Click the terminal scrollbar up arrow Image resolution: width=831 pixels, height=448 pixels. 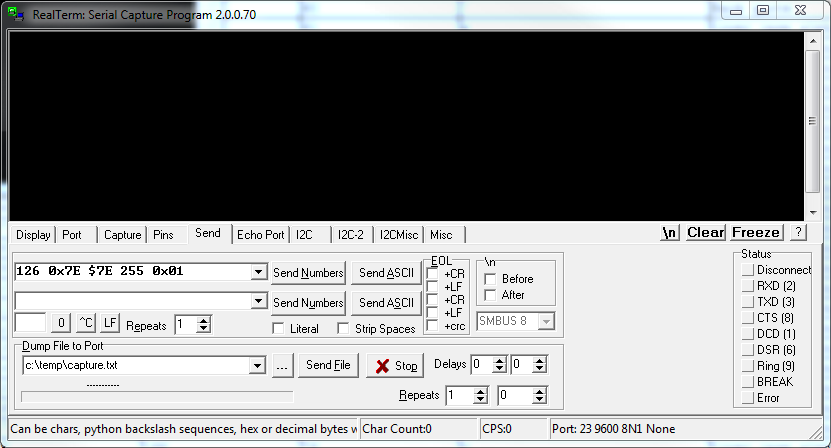[x=813, y=40]
